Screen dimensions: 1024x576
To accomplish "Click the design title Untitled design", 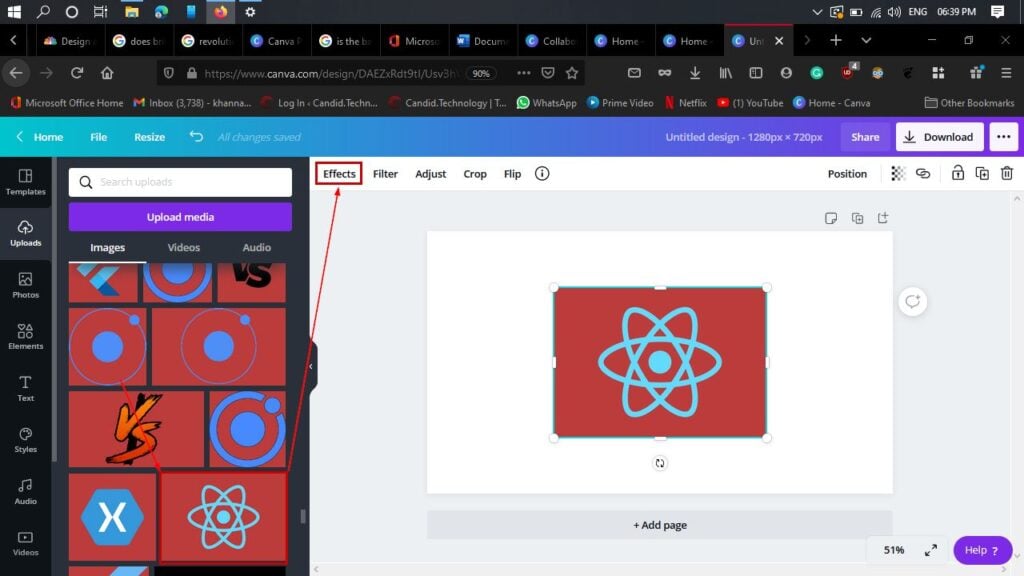I will point(743,136).
